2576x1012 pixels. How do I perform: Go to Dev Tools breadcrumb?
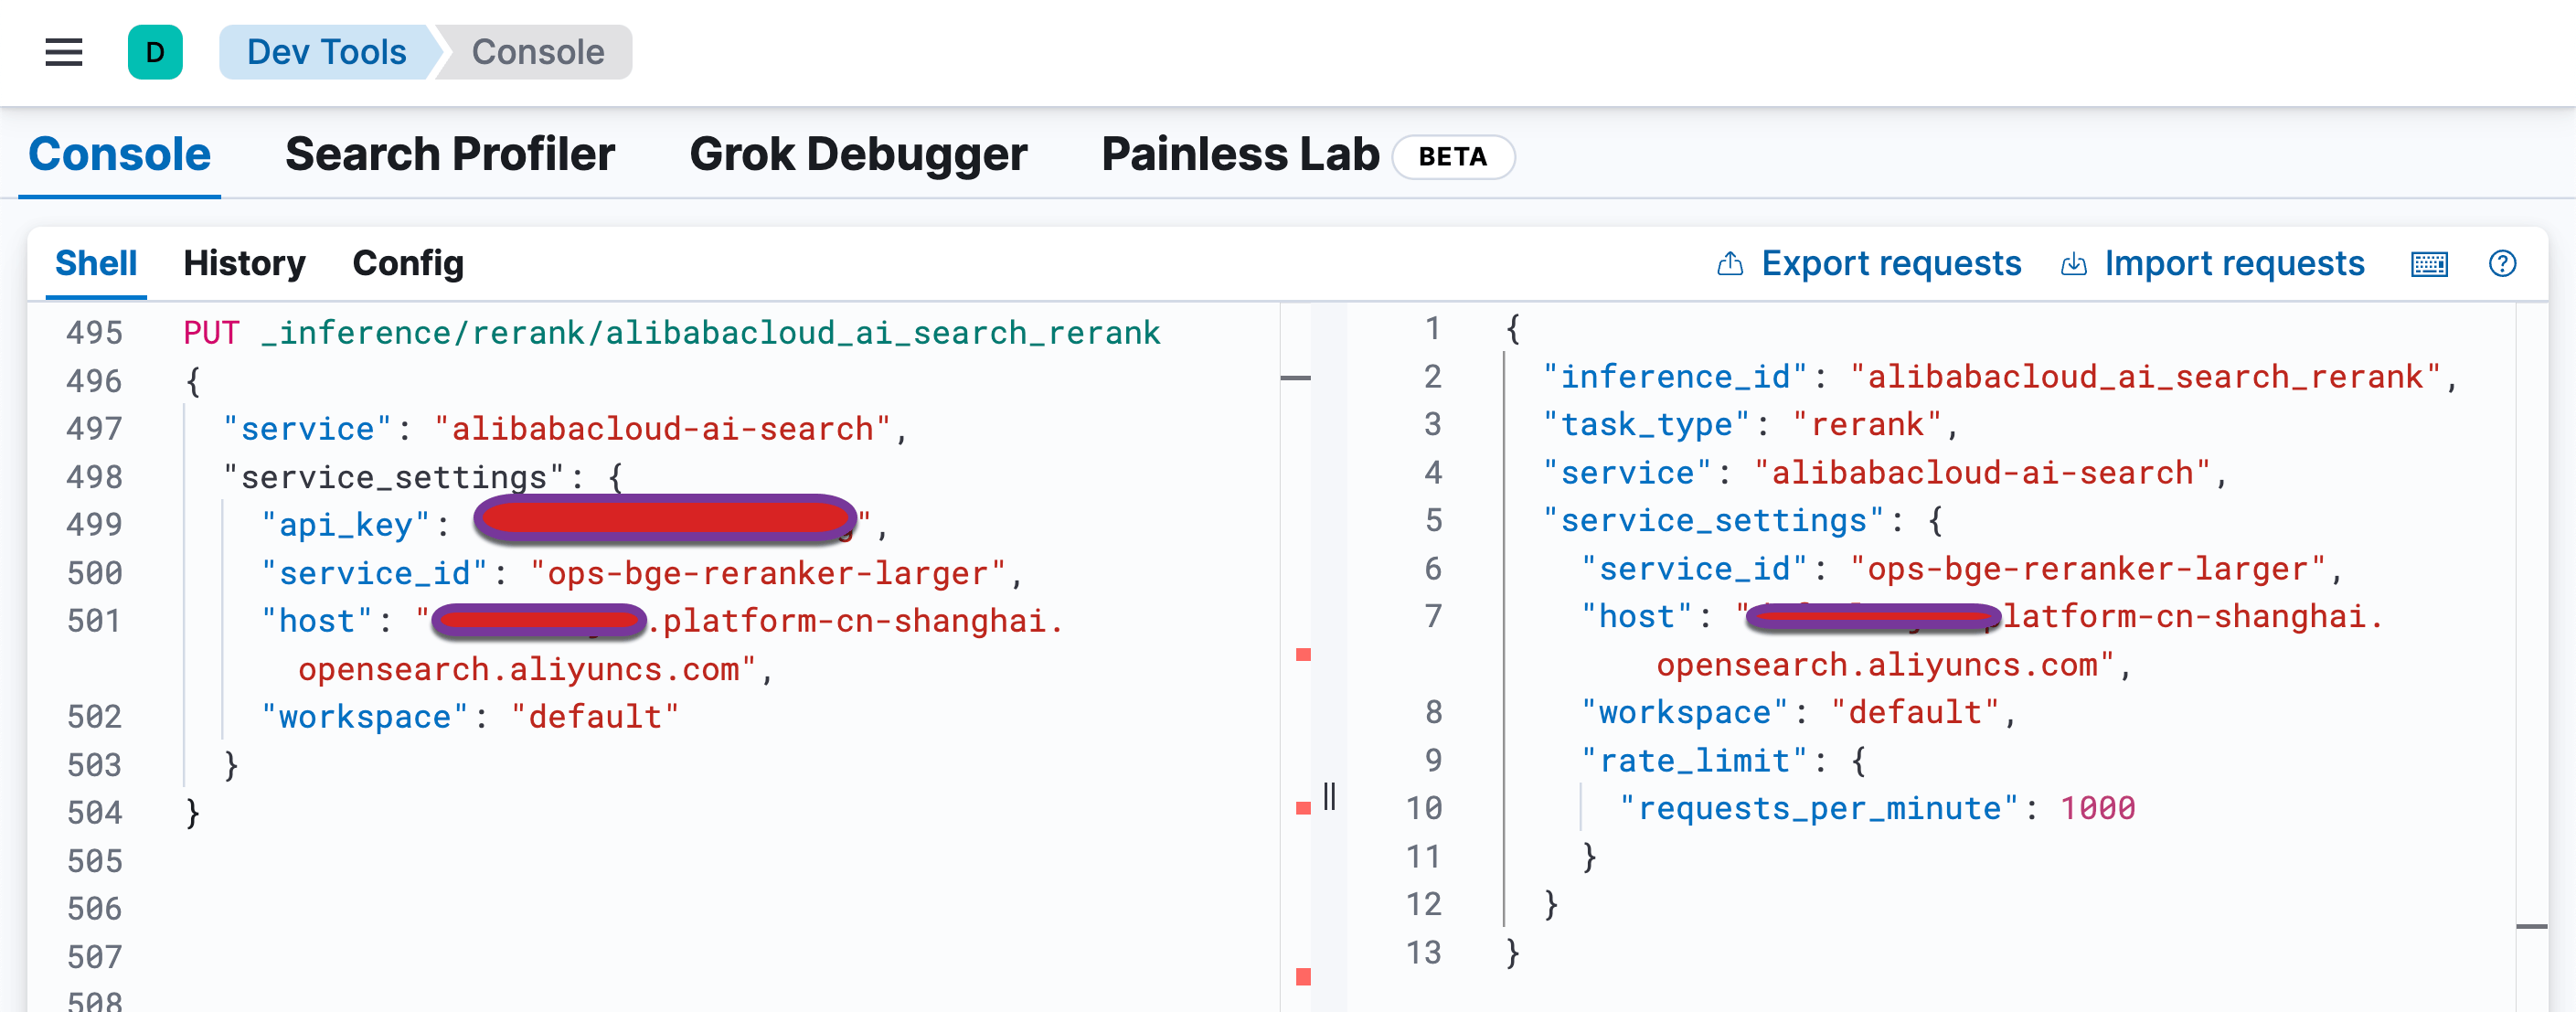[326, 52]
